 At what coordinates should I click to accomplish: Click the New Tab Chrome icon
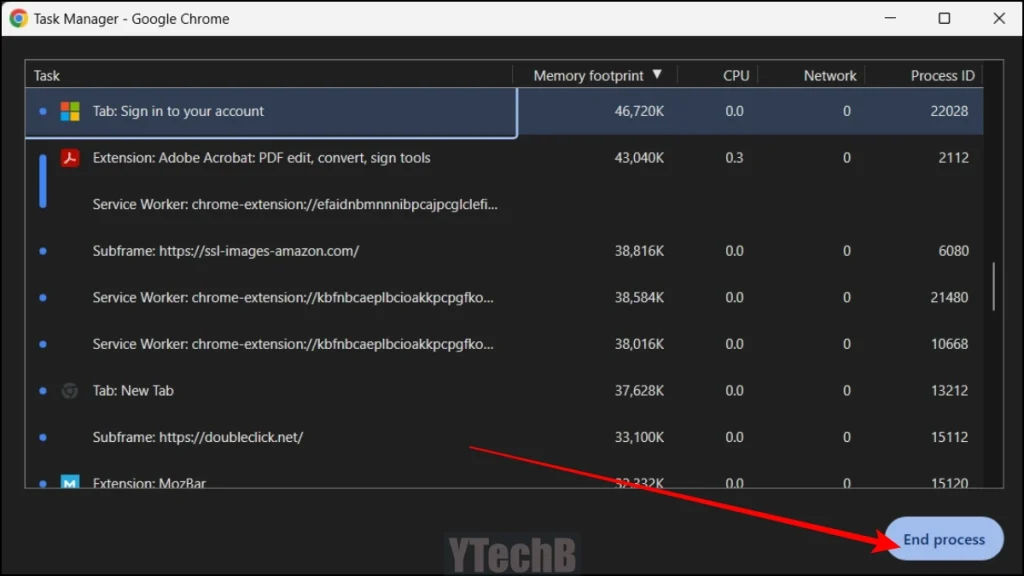(70, 391)
